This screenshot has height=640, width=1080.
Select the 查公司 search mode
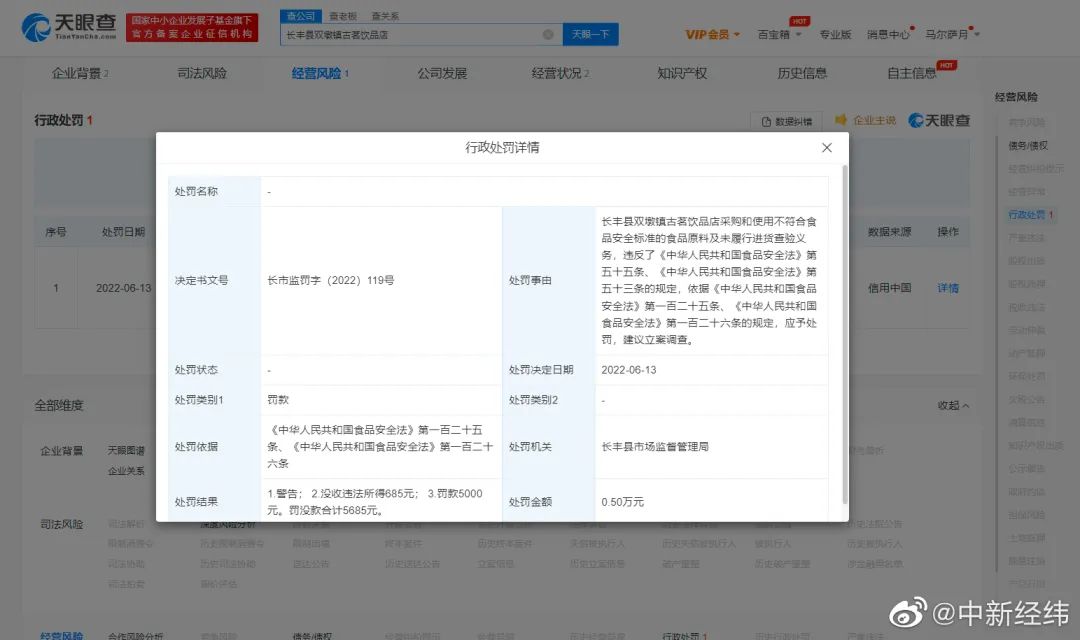coord(300,16)
